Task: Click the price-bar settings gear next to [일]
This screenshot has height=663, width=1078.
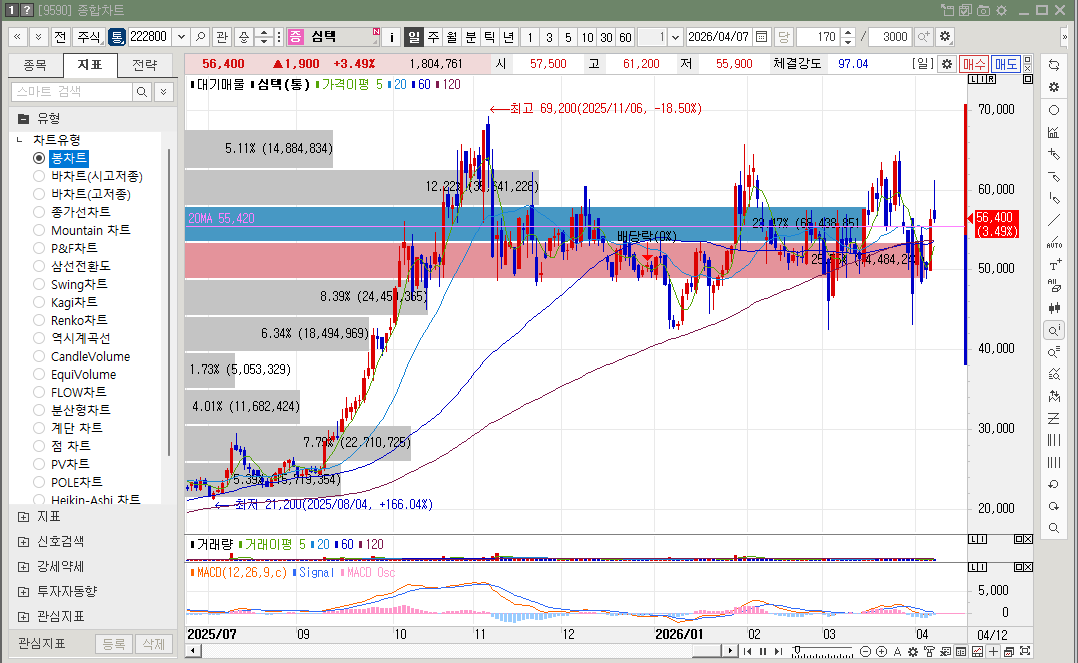Action: [x=947, y=64]
